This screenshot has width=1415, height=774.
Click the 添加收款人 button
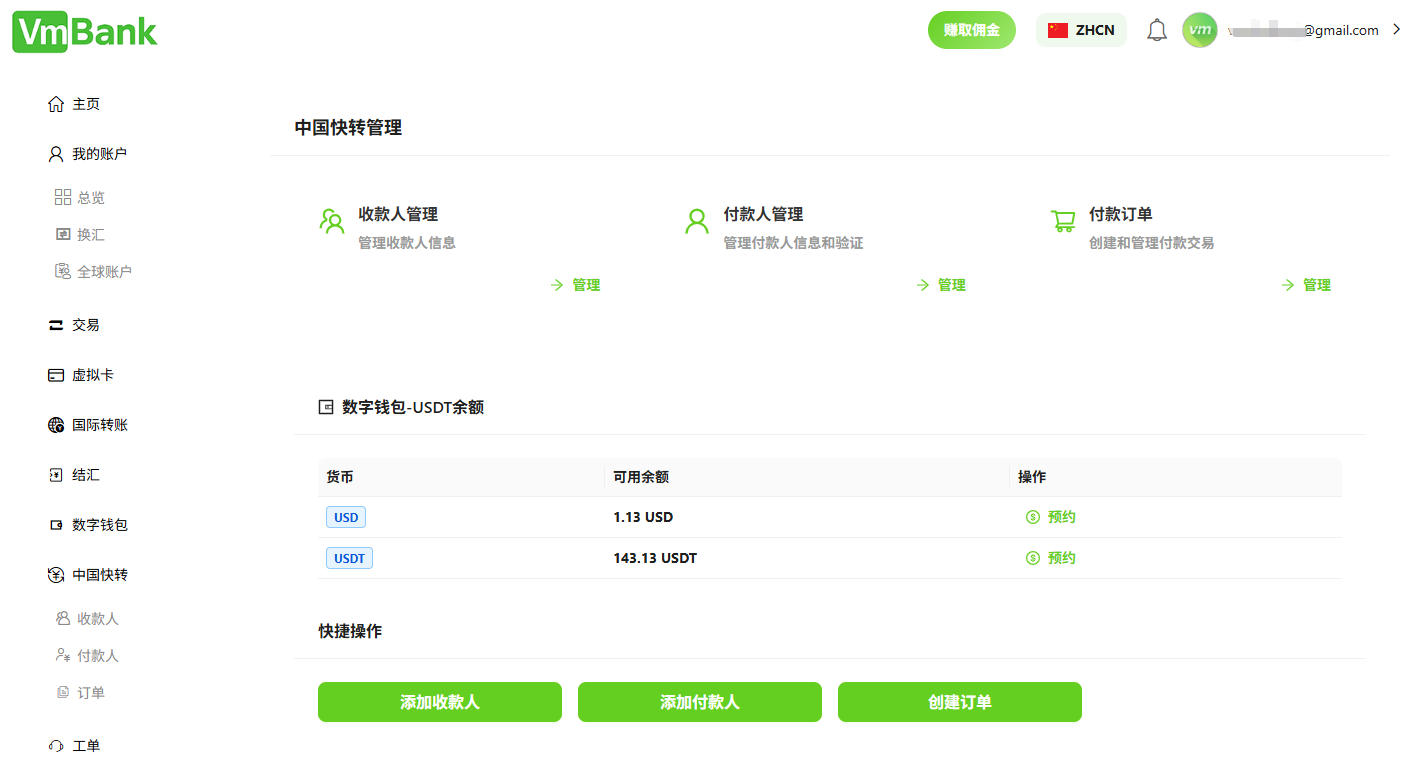pos(439,702)
